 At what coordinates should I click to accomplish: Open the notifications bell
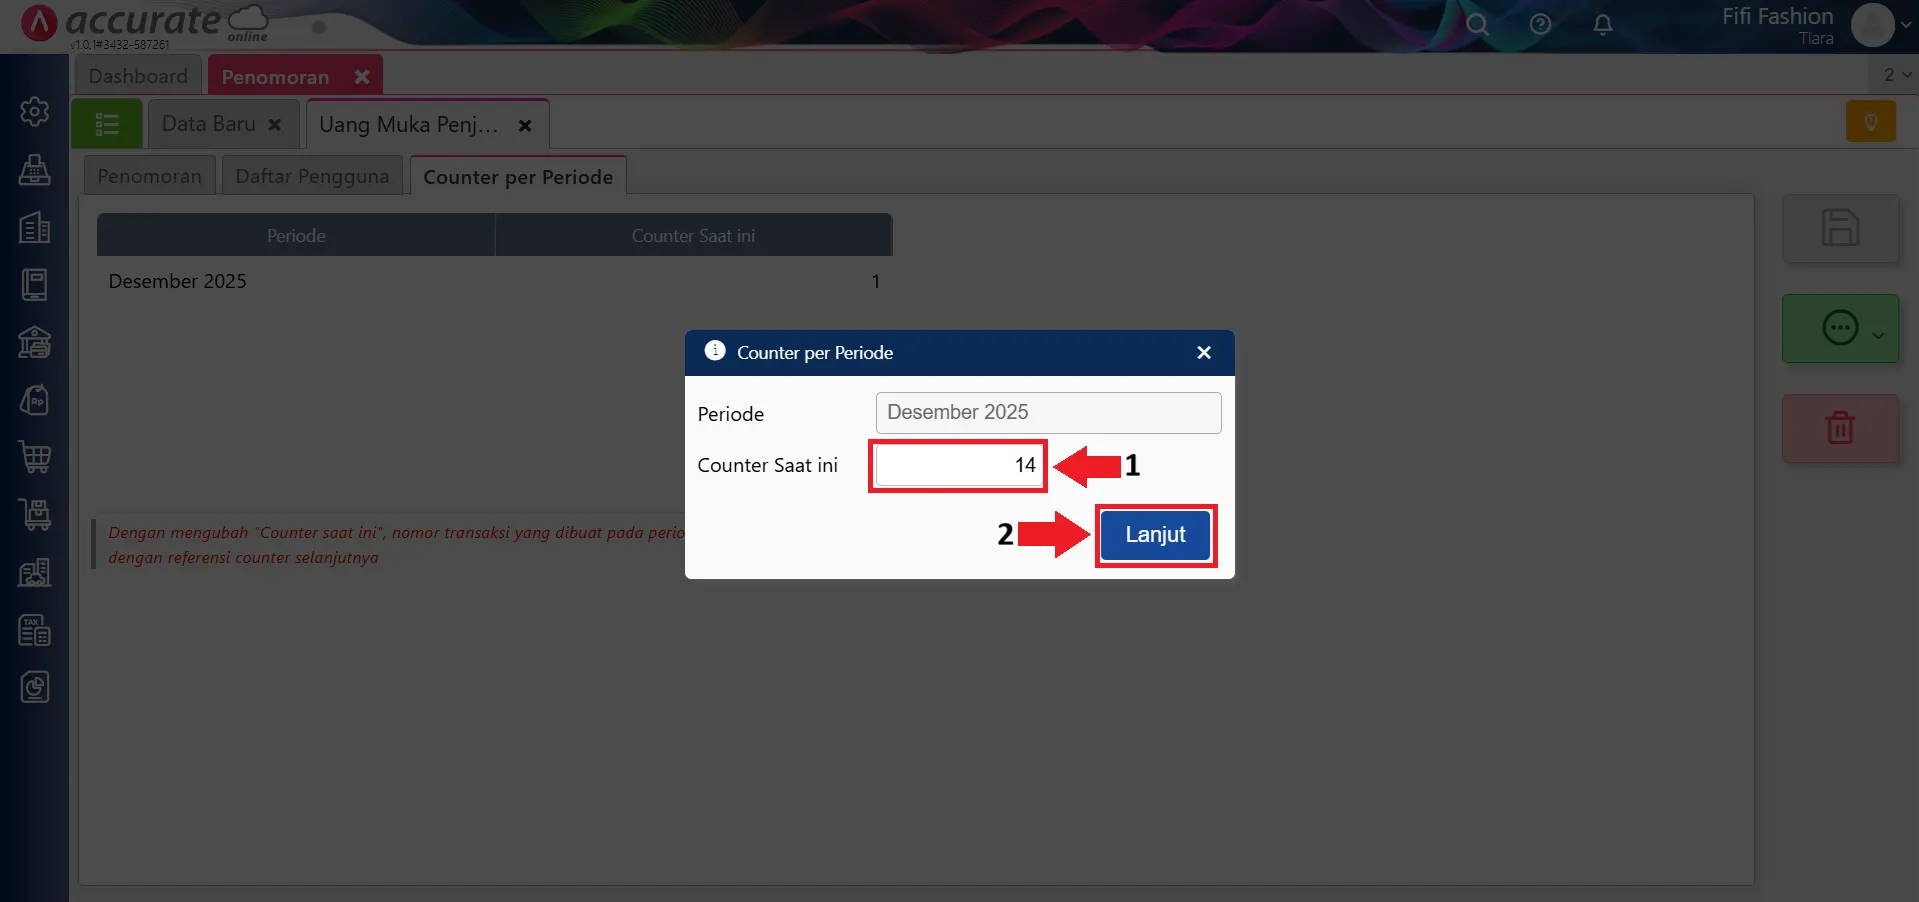click(x=1602, y=25)
